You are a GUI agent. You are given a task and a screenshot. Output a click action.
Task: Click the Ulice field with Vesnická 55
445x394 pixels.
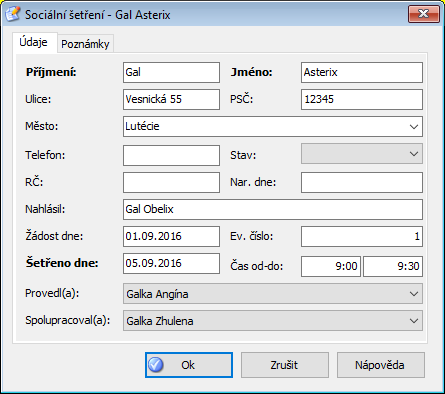(171, 99)
